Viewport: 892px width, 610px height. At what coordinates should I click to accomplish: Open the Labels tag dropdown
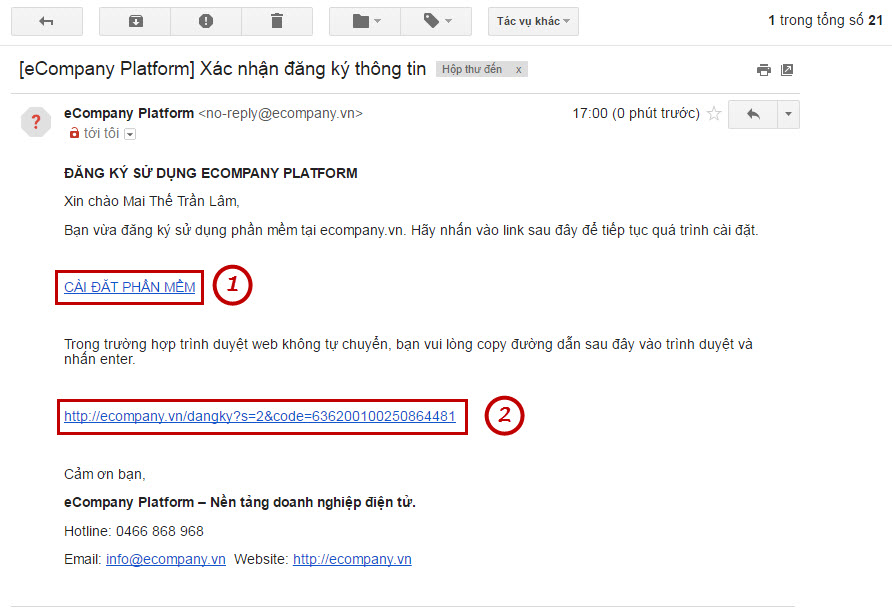click(436, 22)
